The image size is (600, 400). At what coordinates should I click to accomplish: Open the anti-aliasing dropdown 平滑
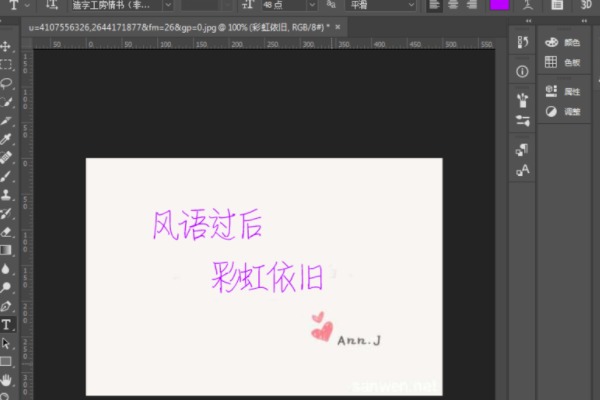380,5
